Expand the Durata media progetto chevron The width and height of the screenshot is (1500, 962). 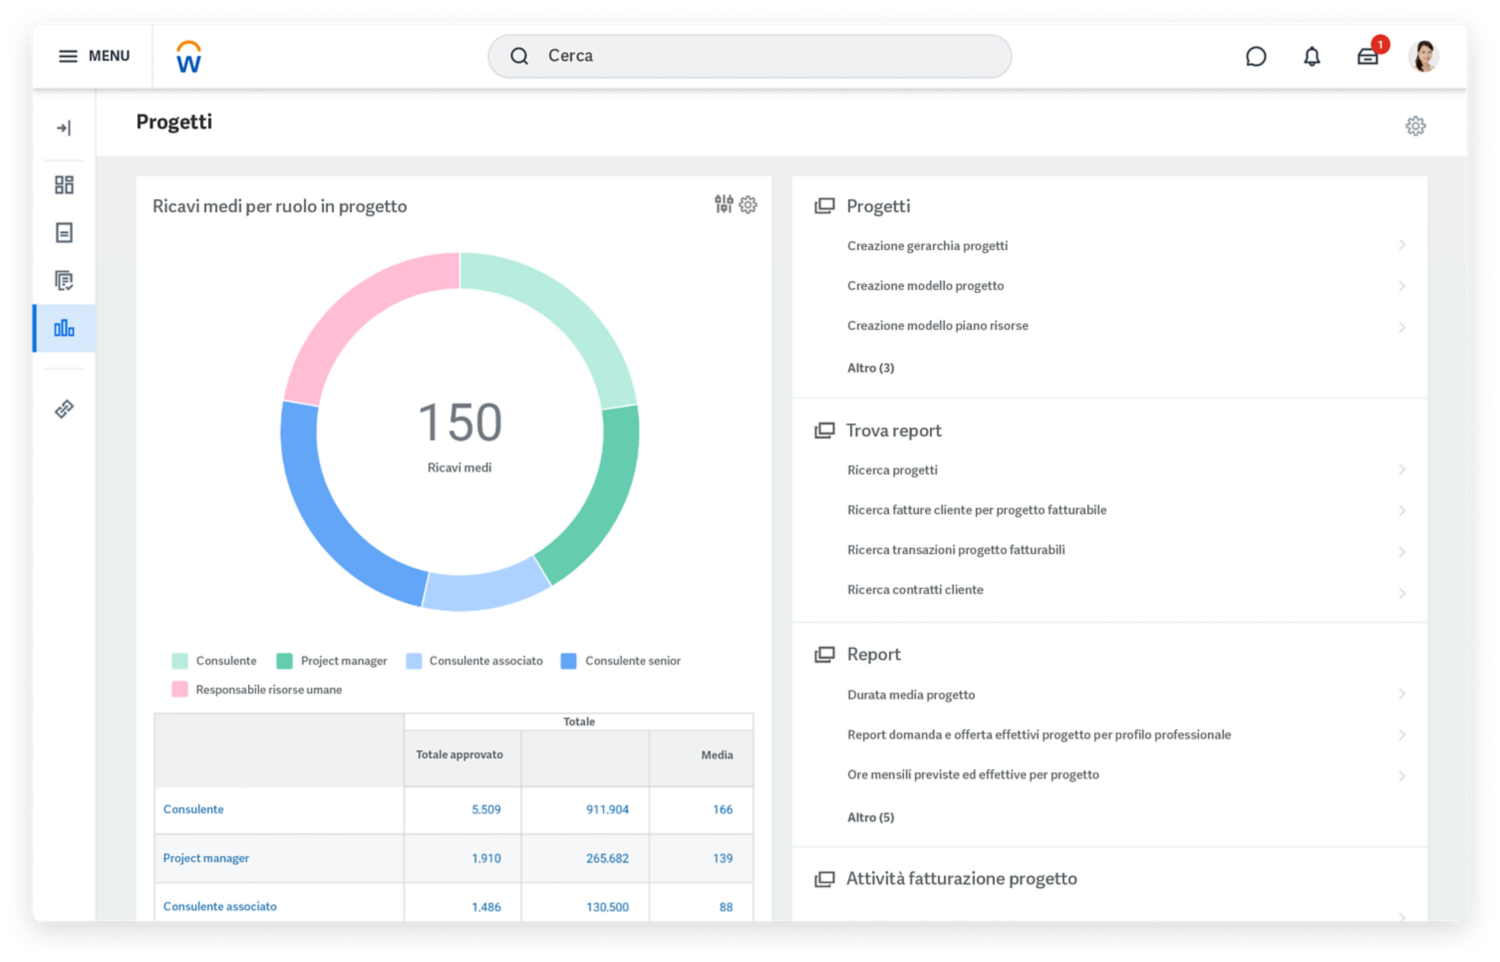(x=1402, y=693)
